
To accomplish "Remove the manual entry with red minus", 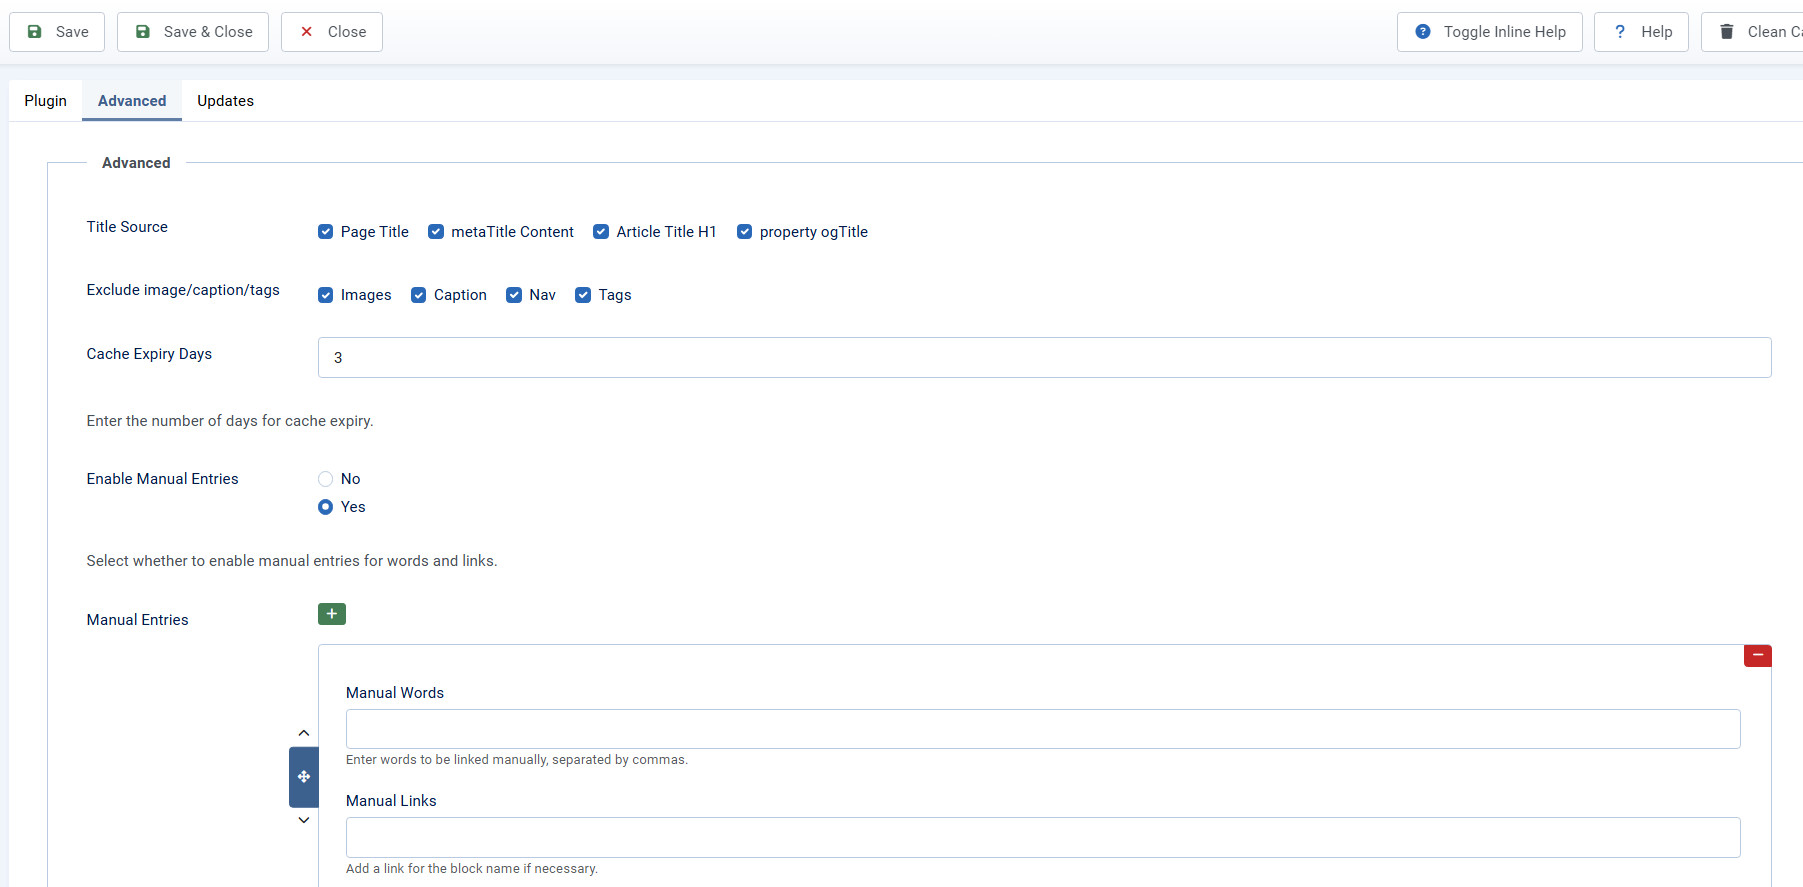I will (1757, 656).
